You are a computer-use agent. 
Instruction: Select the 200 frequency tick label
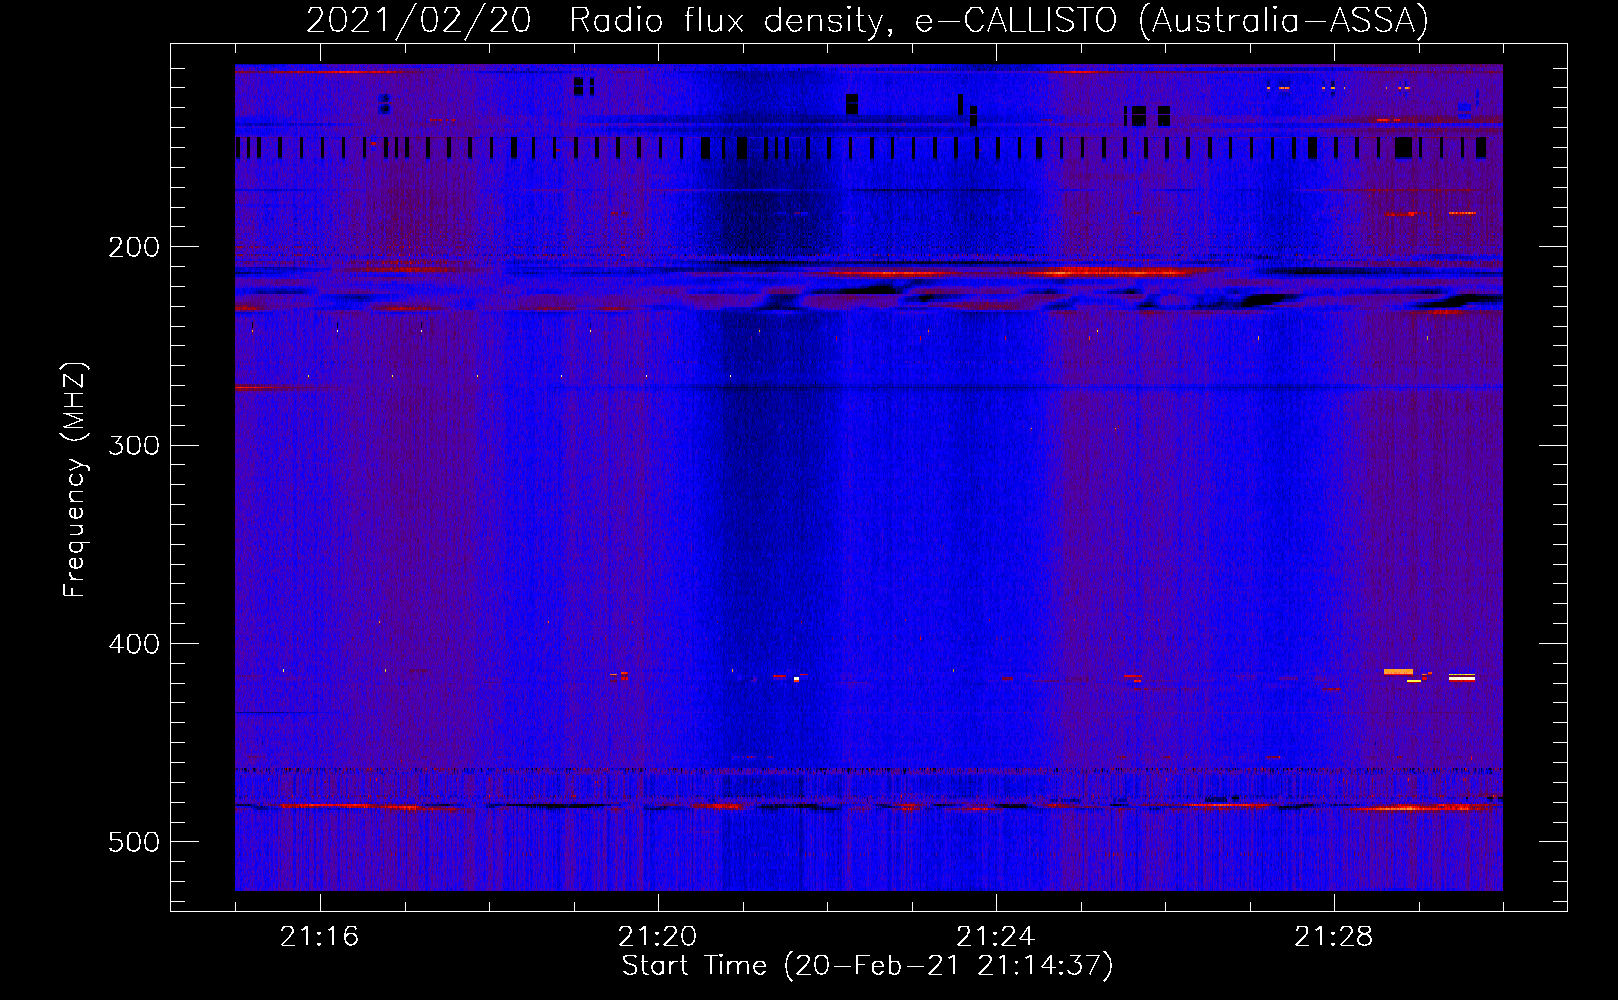click(x=134, y=247)
